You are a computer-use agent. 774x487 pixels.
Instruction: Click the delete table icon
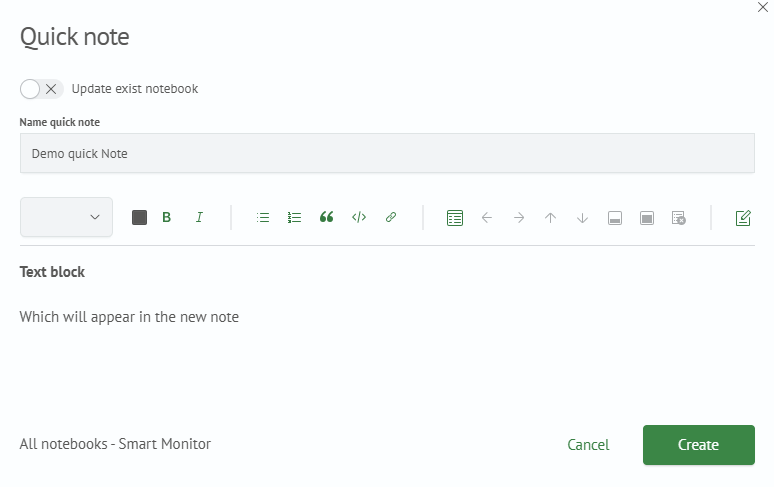click(679, 218)
